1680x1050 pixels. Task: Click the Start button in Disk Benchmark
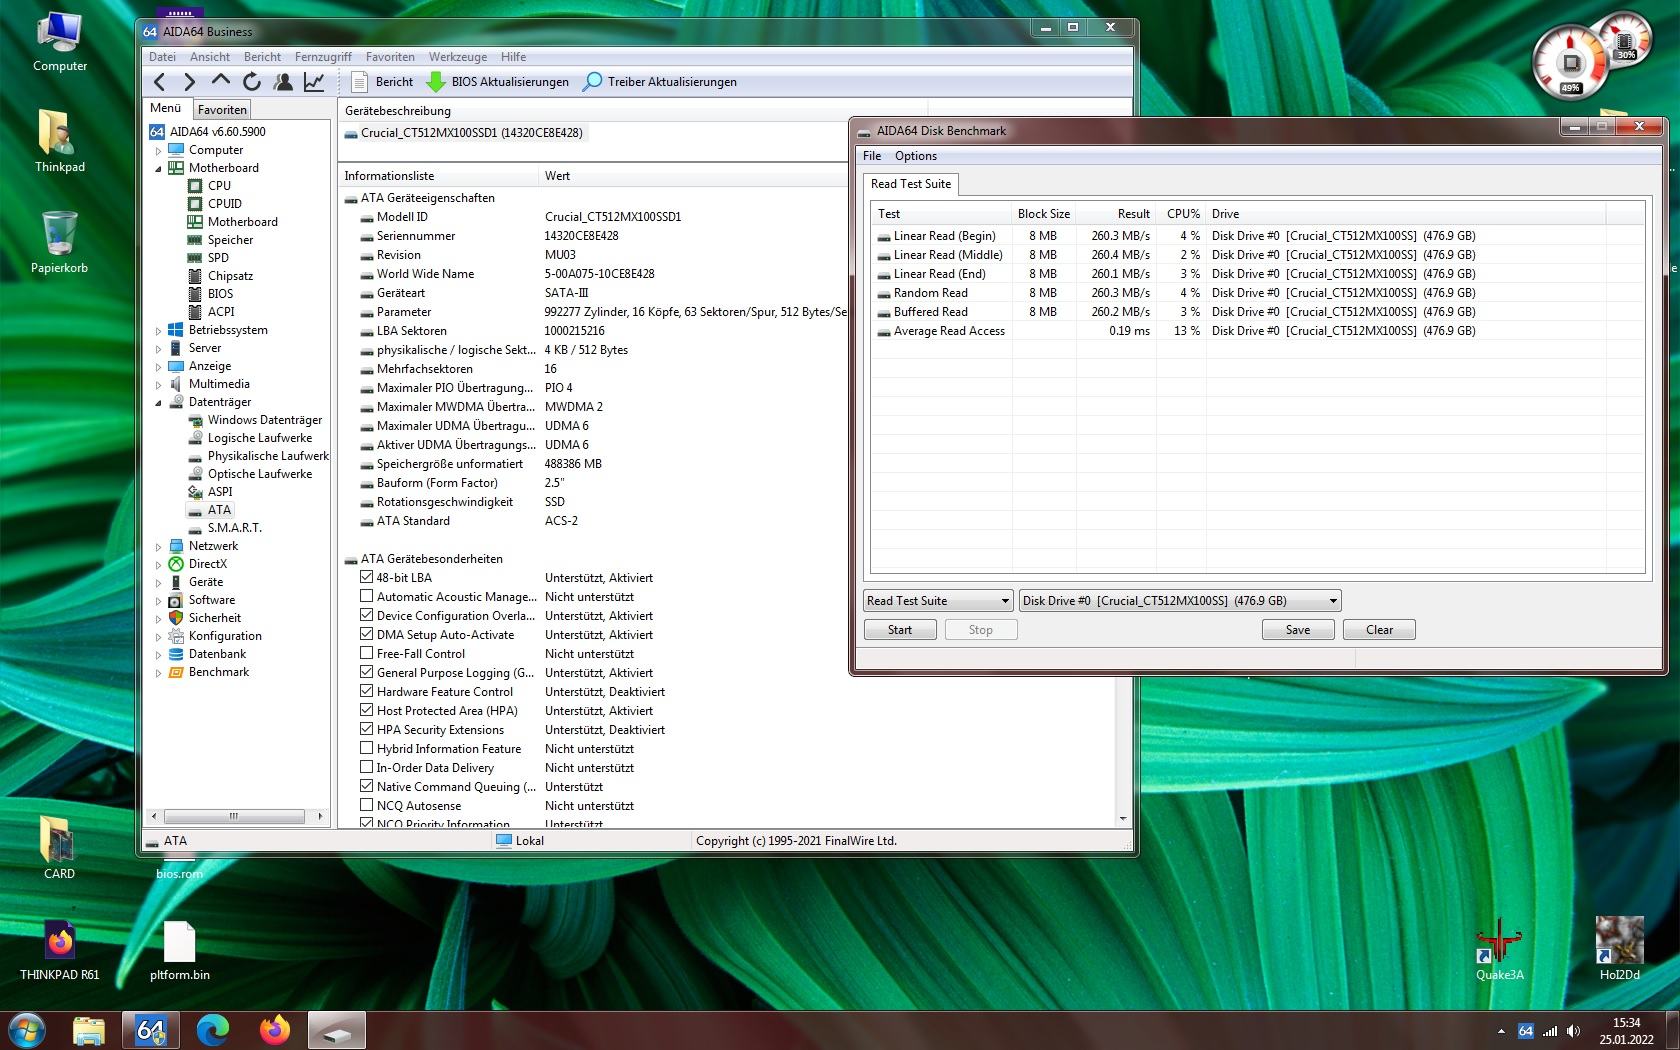coord(900,630)
